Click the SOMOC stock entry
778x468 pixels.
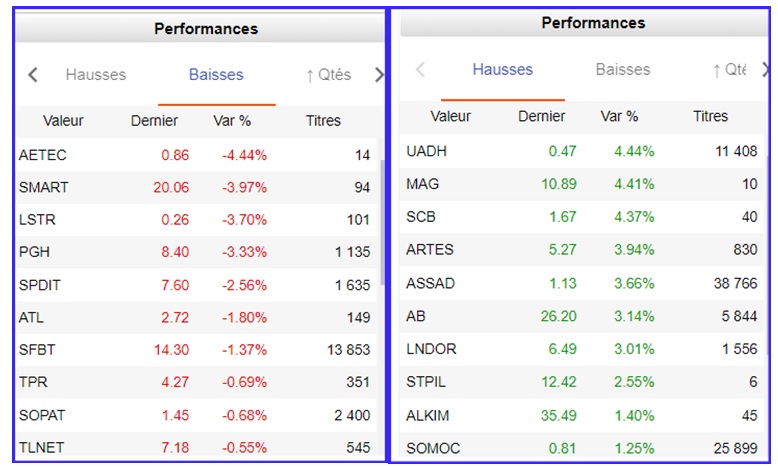point(432,448)
